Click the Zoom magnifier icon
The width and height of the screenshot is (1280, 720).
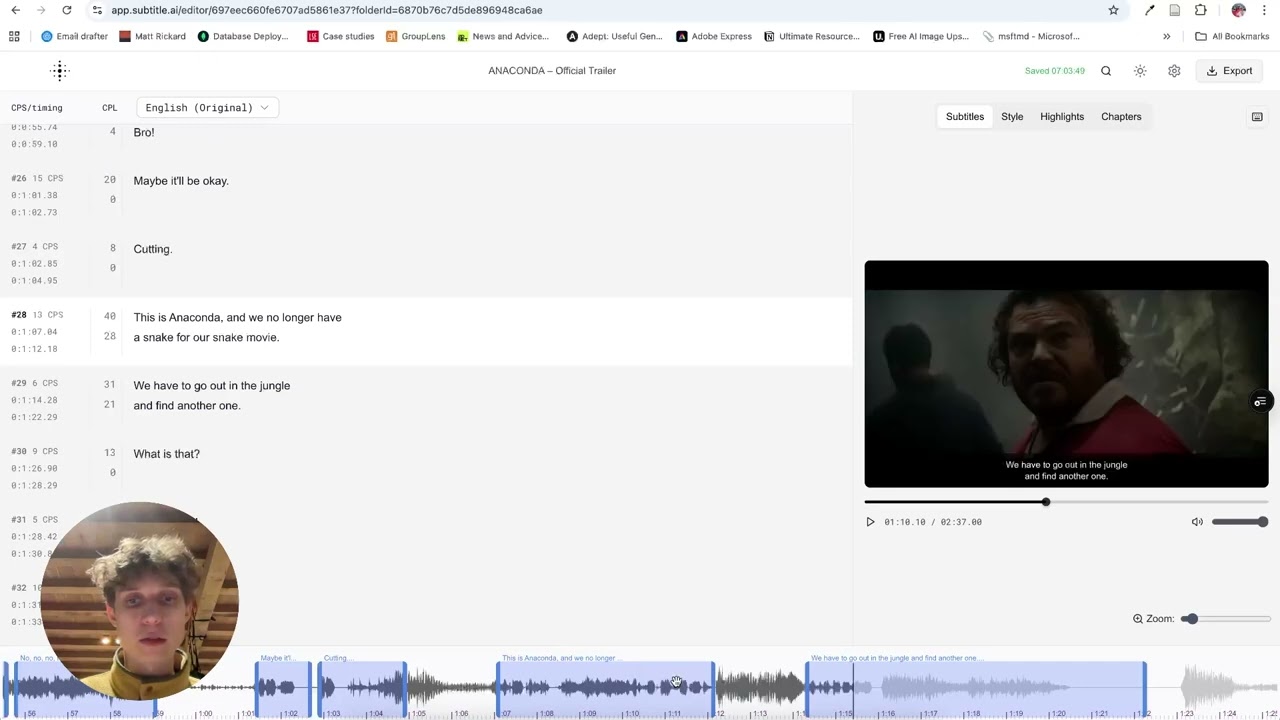(1137, 619)
